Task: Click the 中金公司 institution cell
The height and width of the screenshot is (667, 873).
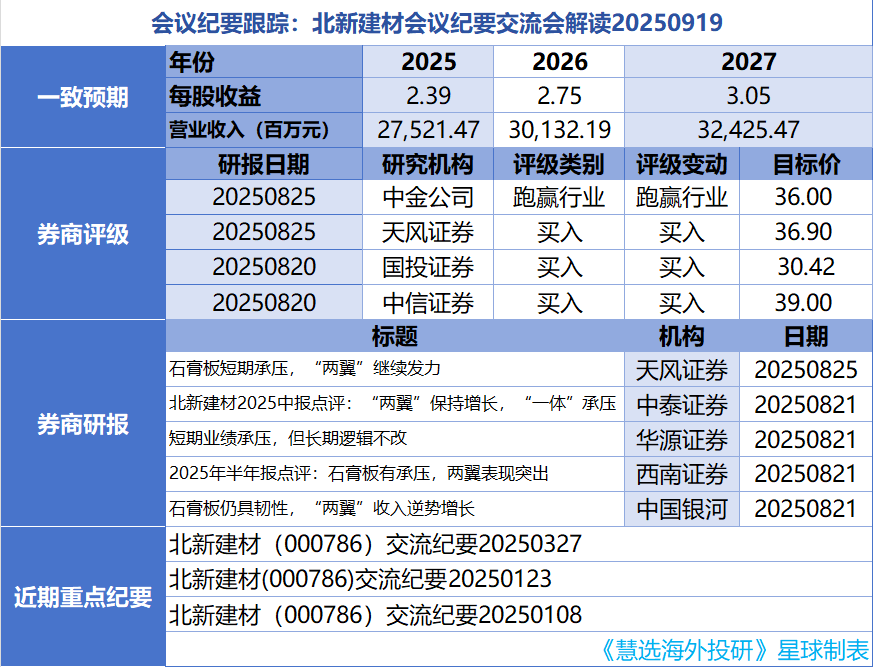Action: click(x=428, y=197)
